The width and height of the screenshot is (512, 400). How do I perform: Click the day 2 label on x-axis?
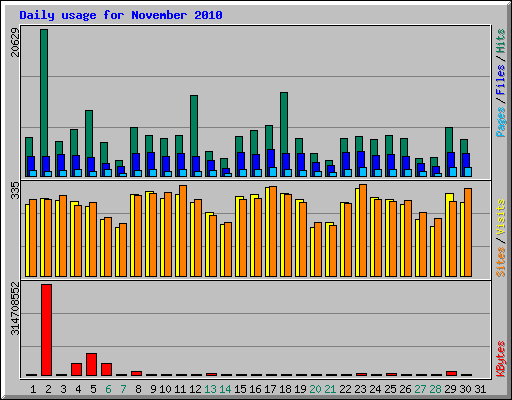[48, 389]
